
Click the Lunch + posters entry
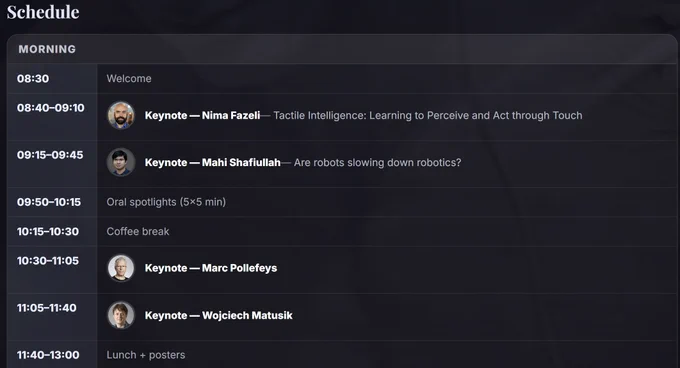click(146, 355)
